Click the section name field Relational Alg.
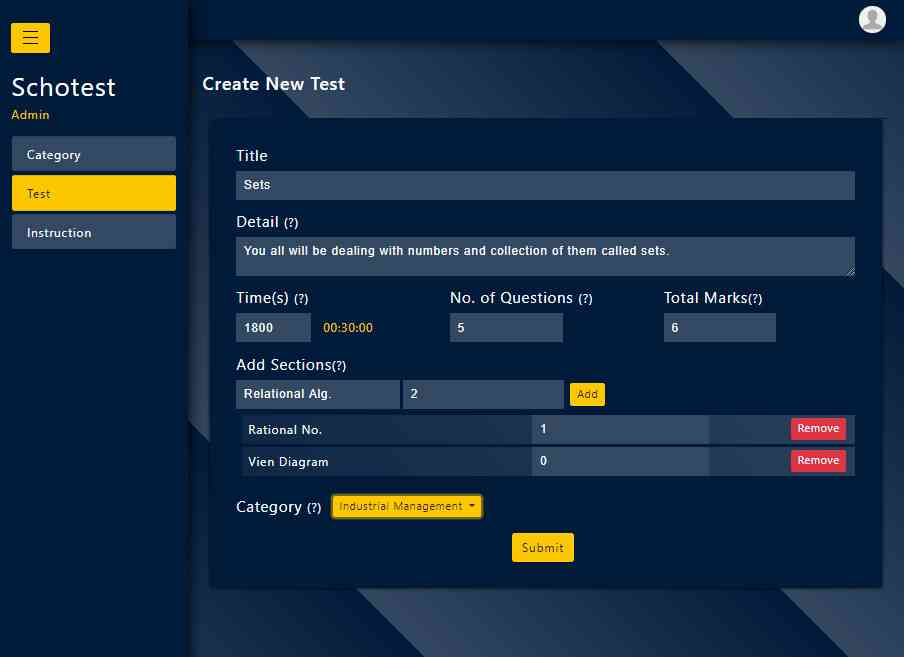 317,394
